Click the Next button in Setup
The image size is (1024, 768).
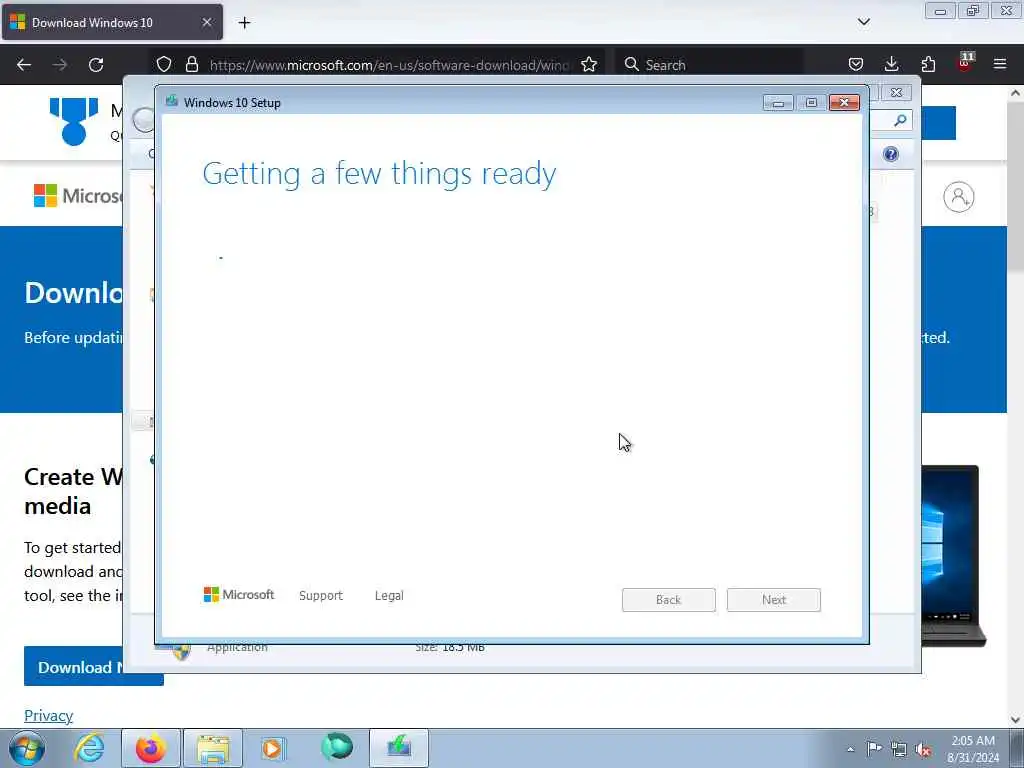(x=774, y=600)
